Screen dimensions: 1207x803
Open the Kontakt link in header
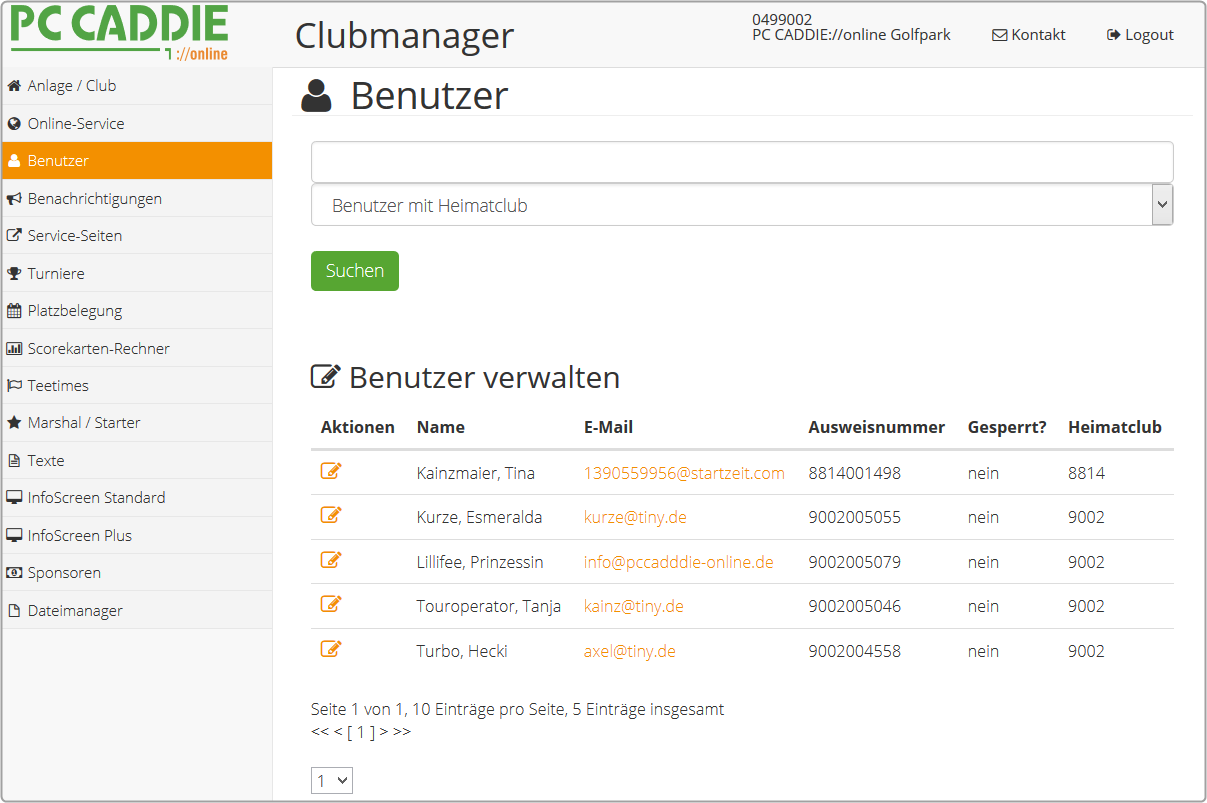(1028, 35)
